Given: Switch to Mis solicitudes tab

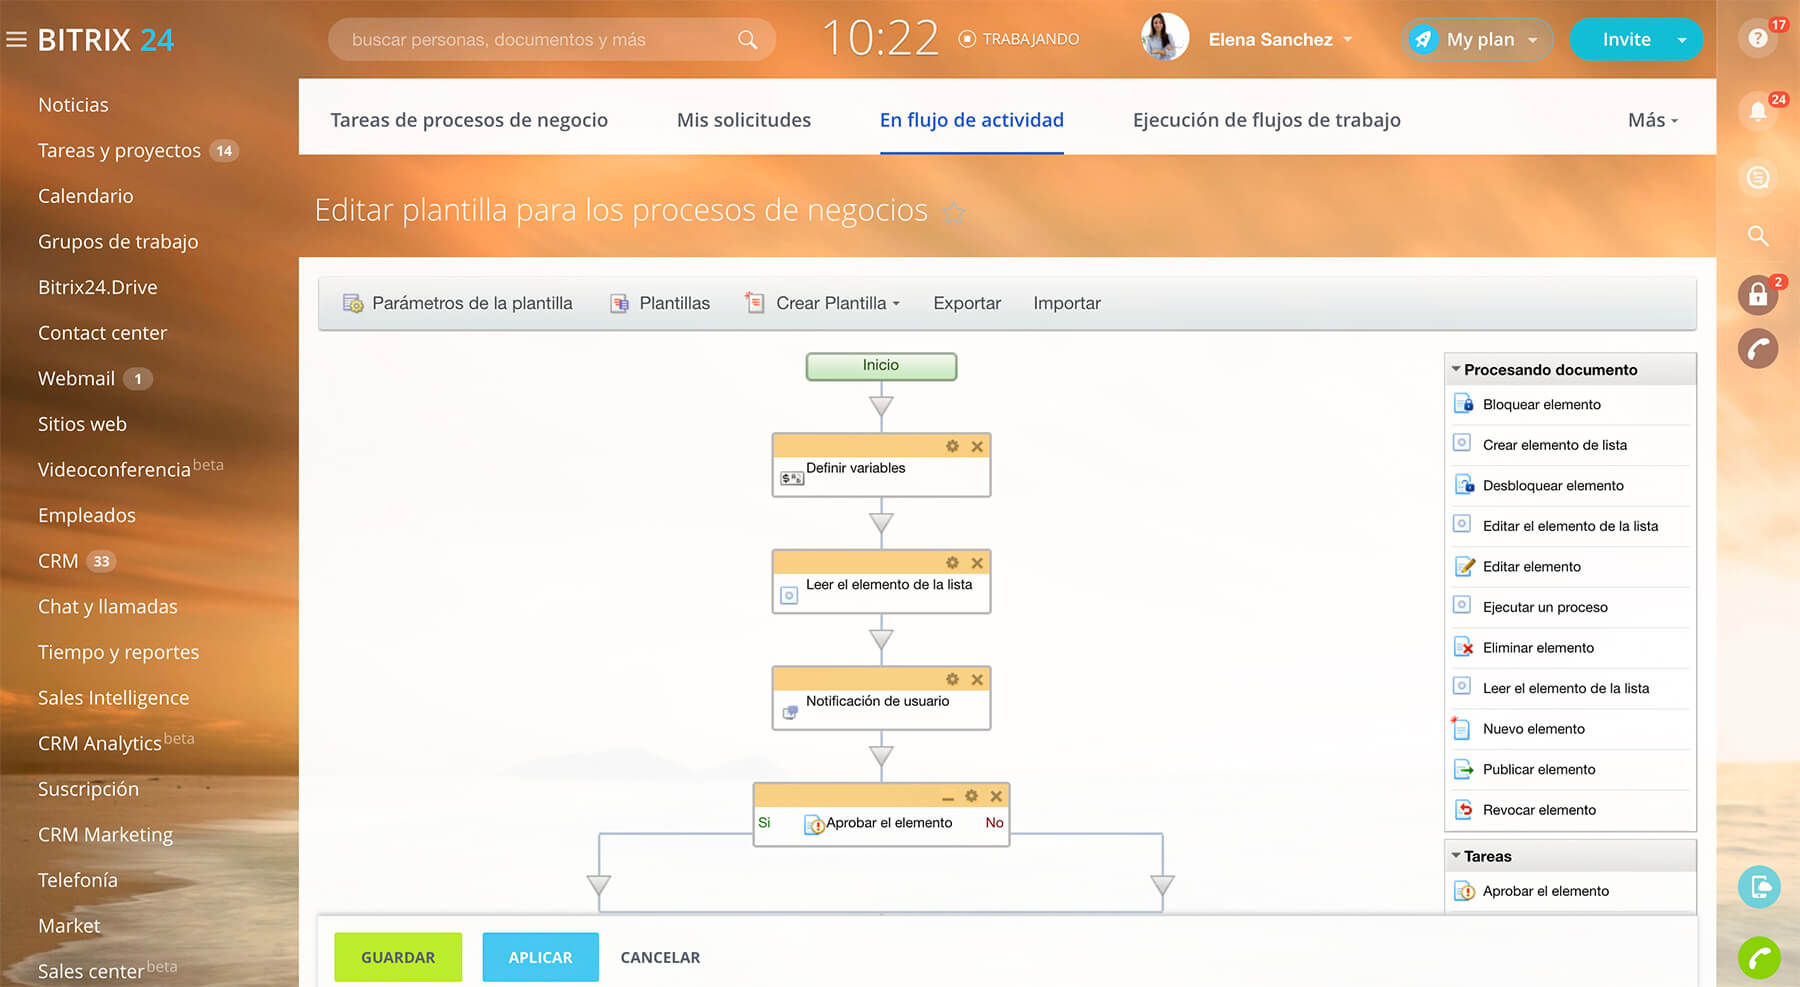Looking at the screenshot, I should click(743, 120).
